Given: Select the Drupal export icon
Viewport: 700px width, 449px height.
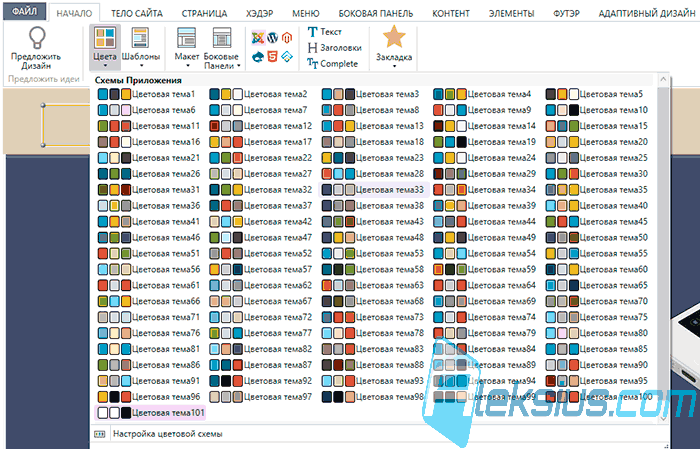Looking at the screenshot, I should point(258,57).
